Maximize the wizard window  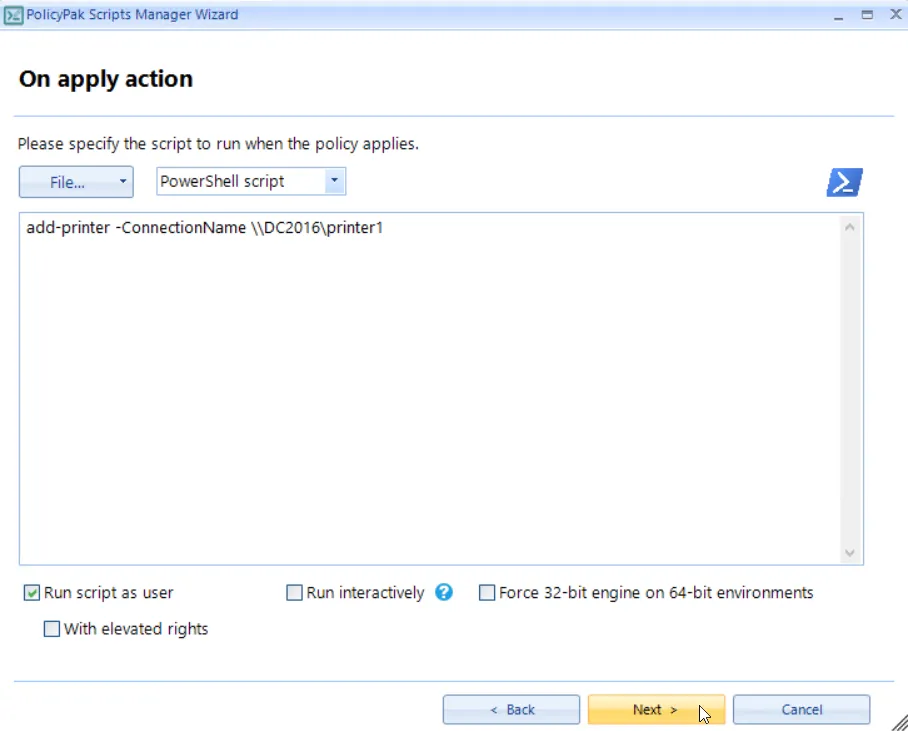867,15
